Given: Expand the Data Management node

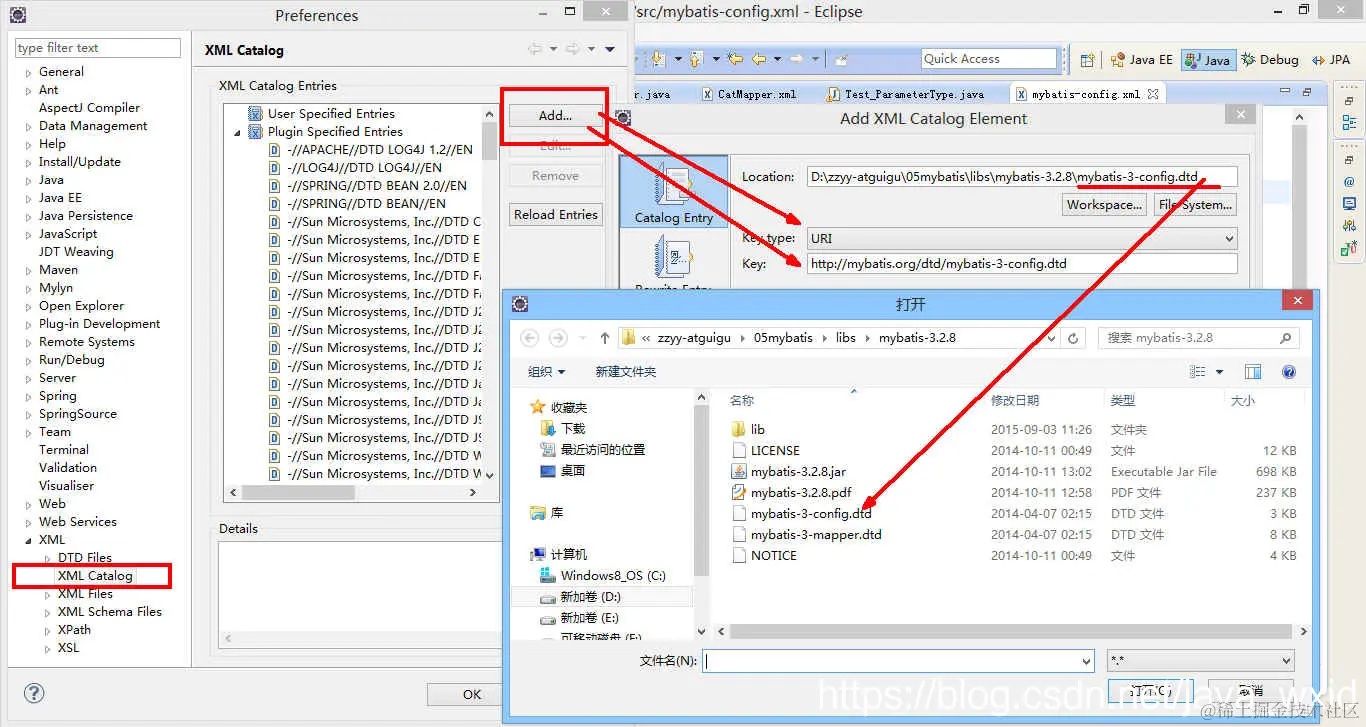Looking at the screenshot, I should pos(28,126).
